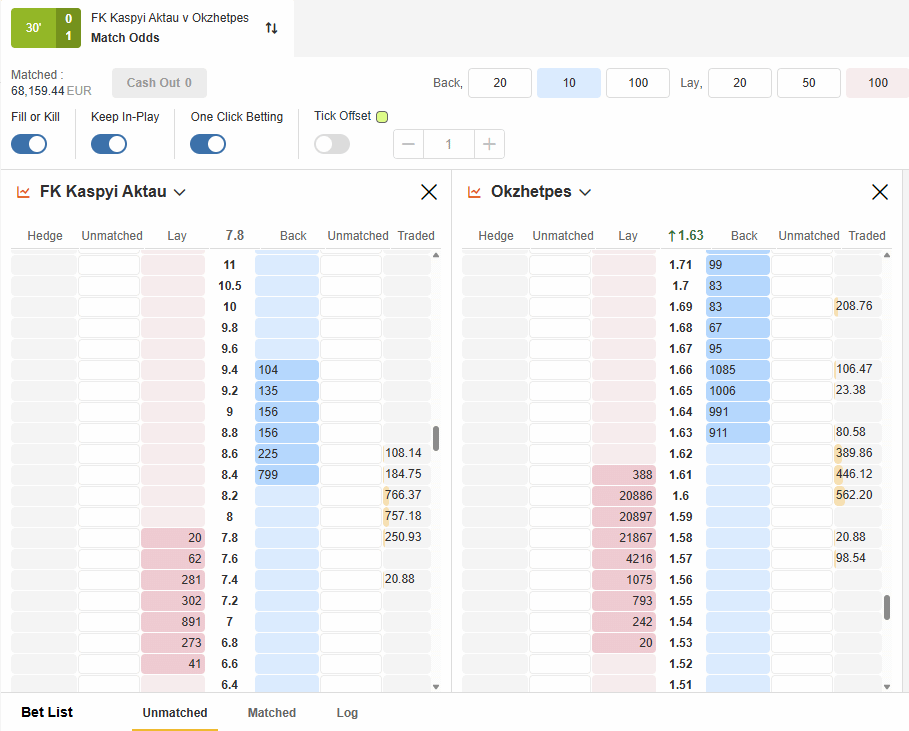
Task: Select Back stake 100
Action: pos(638,83)
